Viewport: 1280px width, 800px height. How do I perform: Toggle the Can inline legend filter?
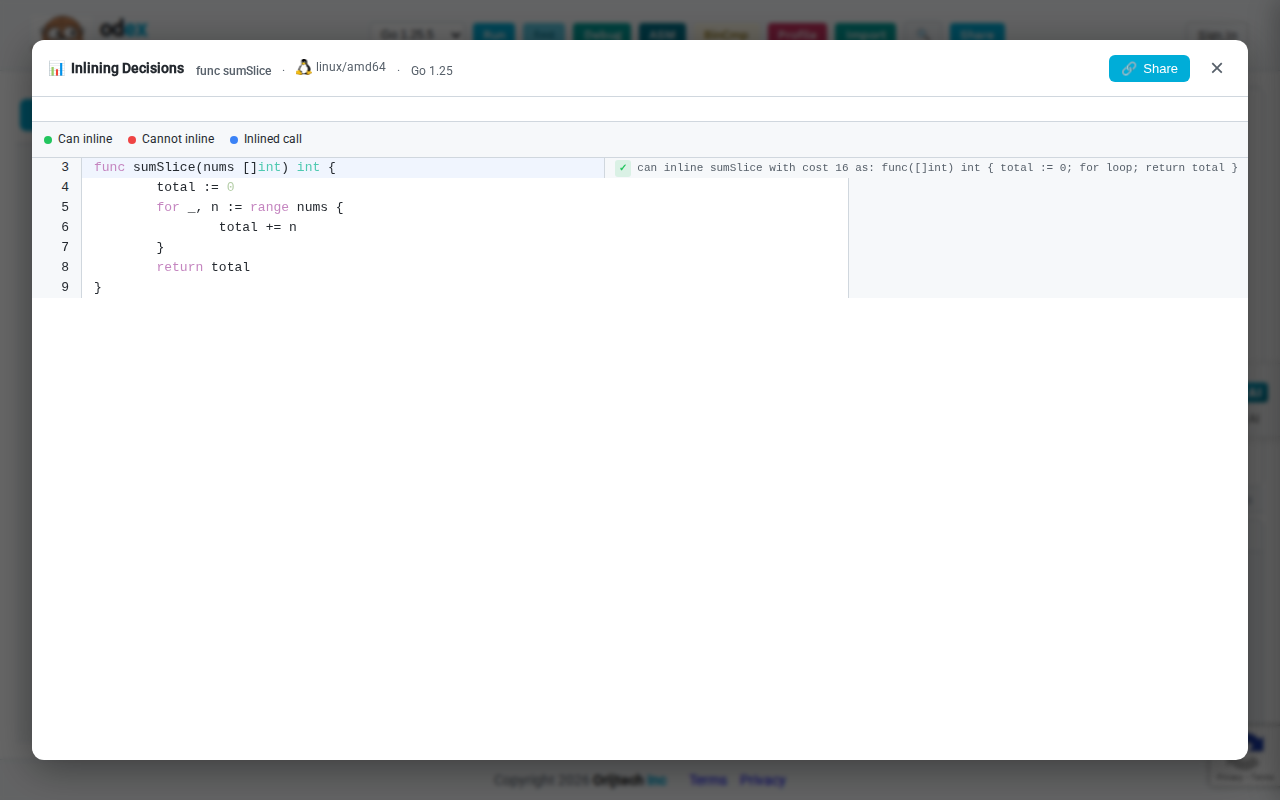point(78,139)
